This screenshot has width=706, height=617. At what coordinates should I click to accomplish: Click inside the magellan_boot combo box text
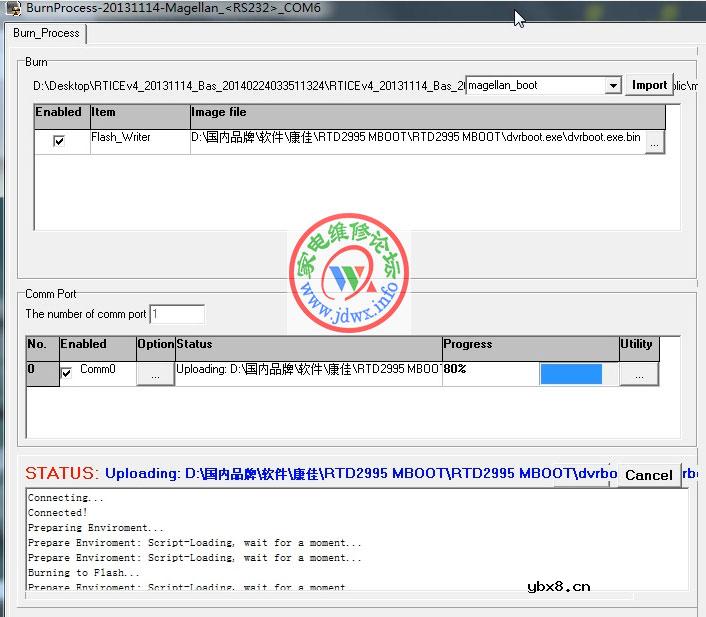tap(535, 86)
